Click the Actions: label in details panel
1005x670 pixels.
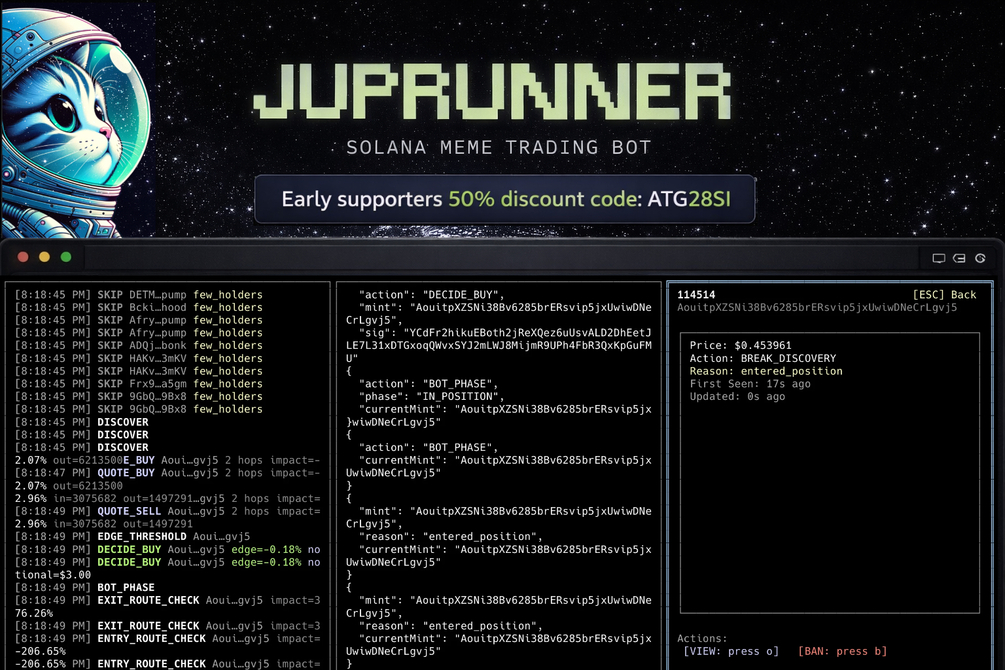702,638
